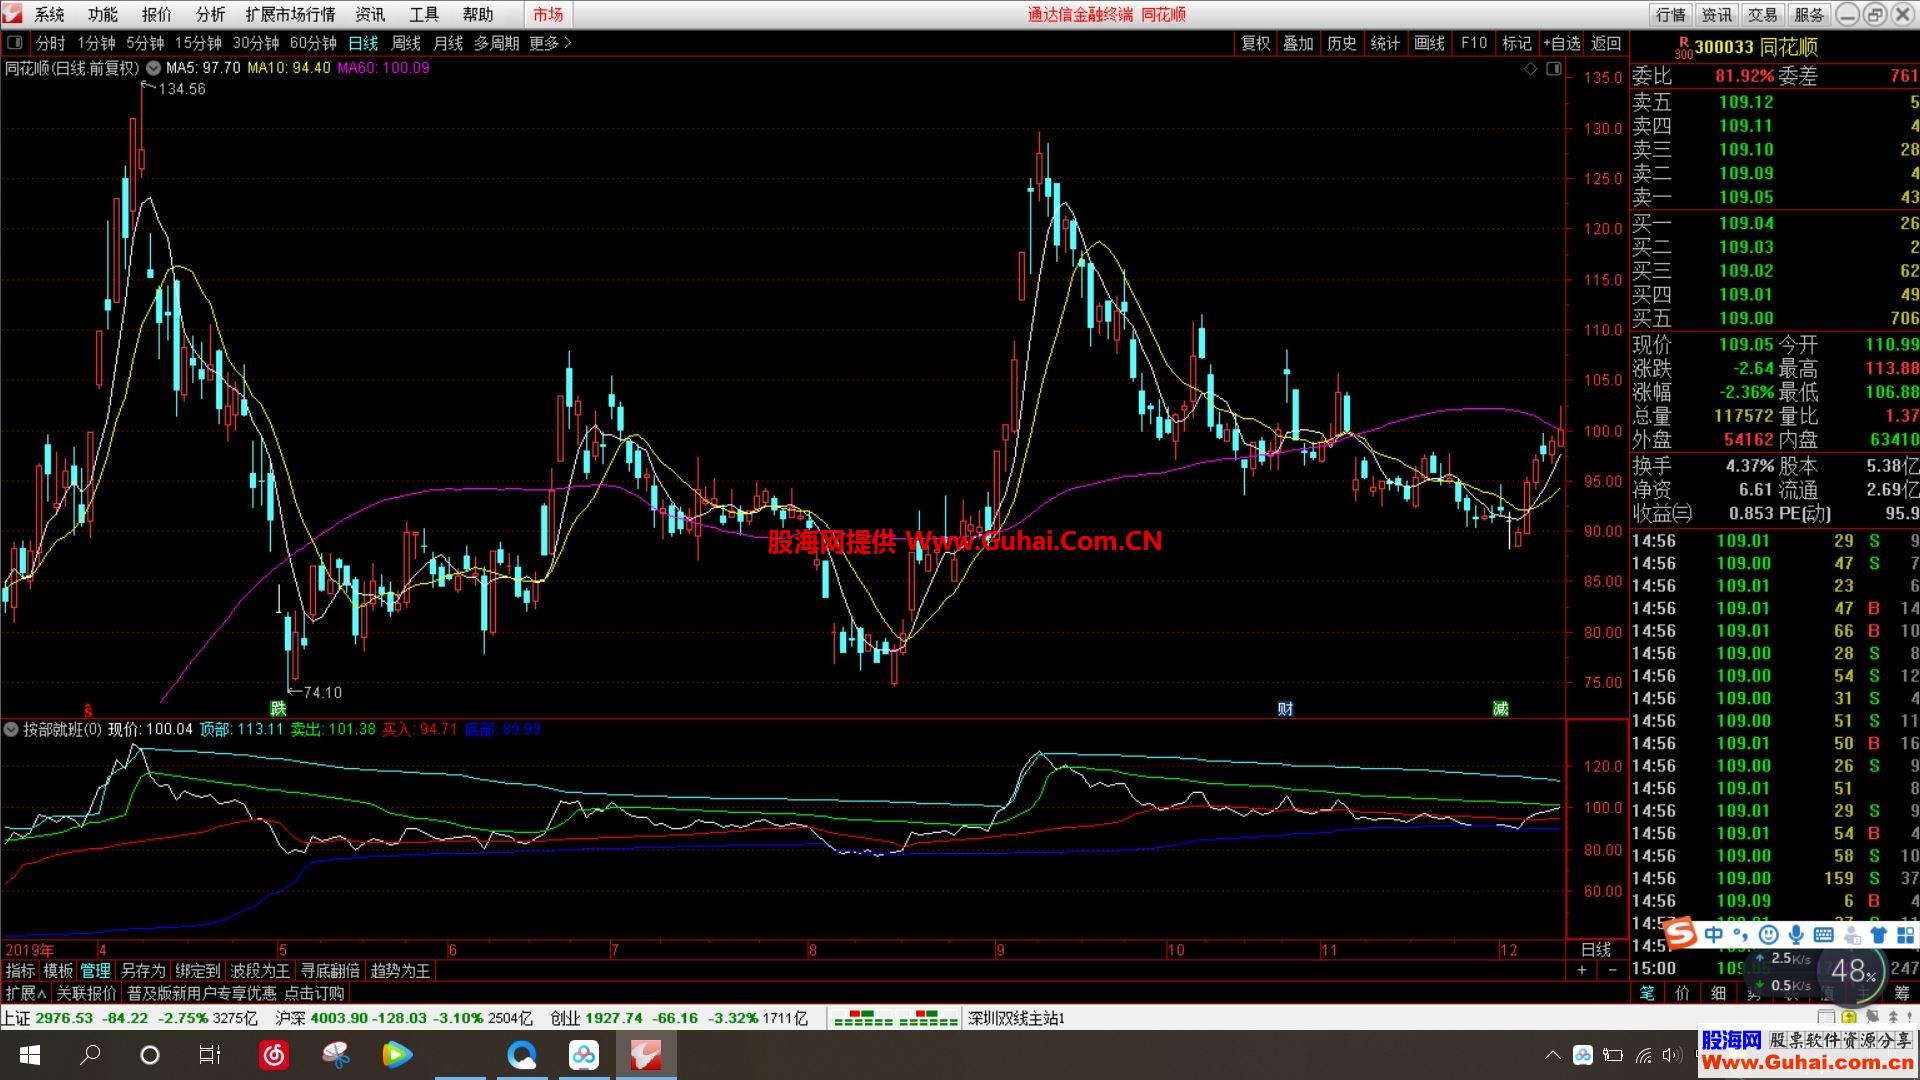Expand the 更多 periods dropdown
The image size is (1920, 1080).
550,43
